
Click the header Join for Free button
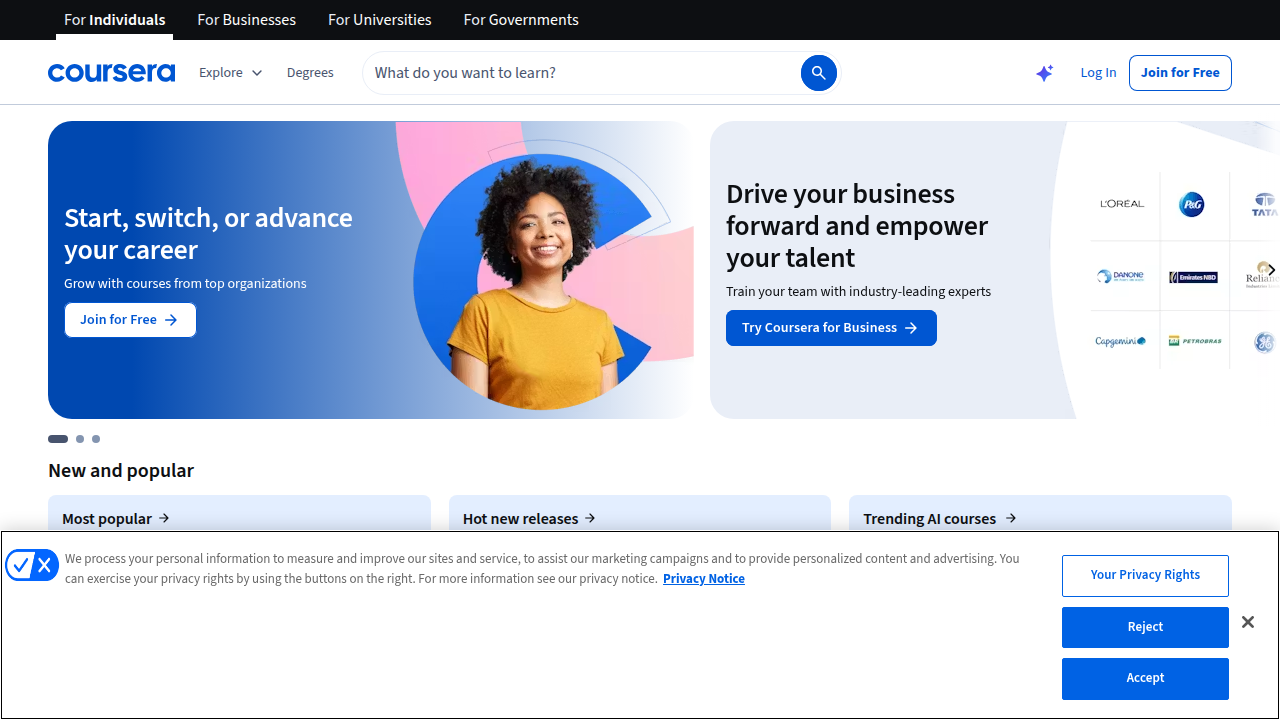(x=1180, y=73)
